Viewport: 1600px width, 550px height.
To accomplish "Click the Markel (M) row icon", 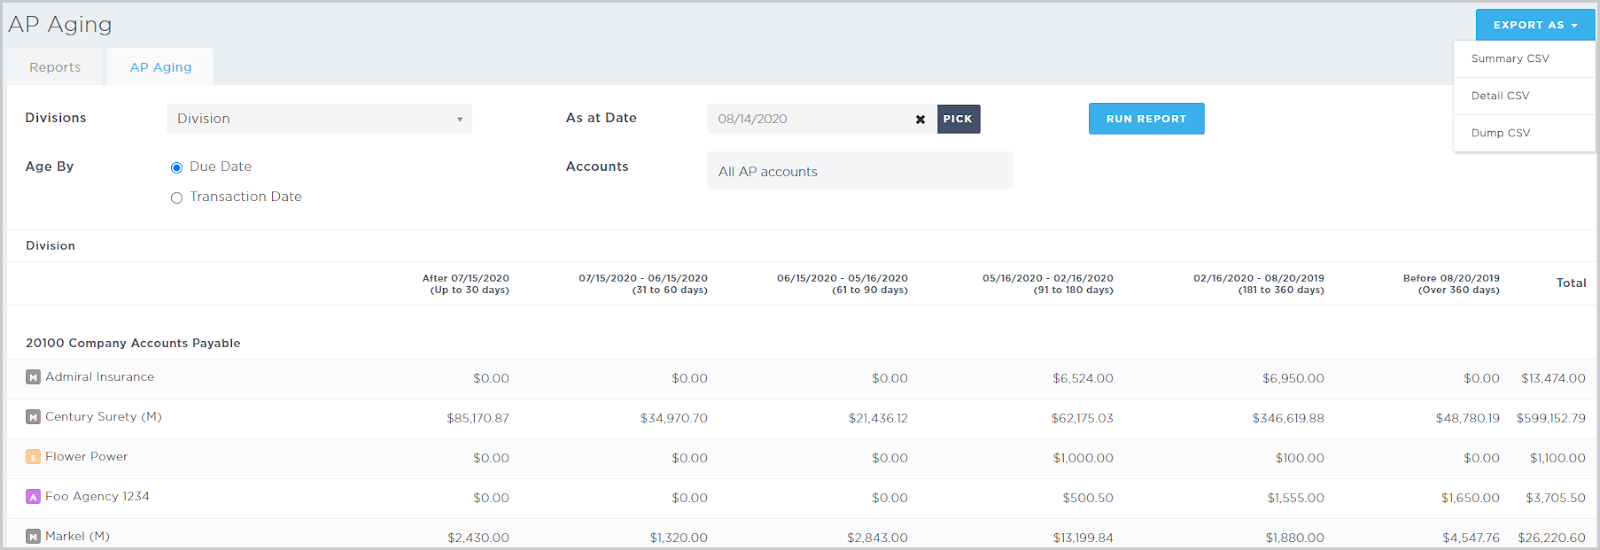I will tap(33, 537).
